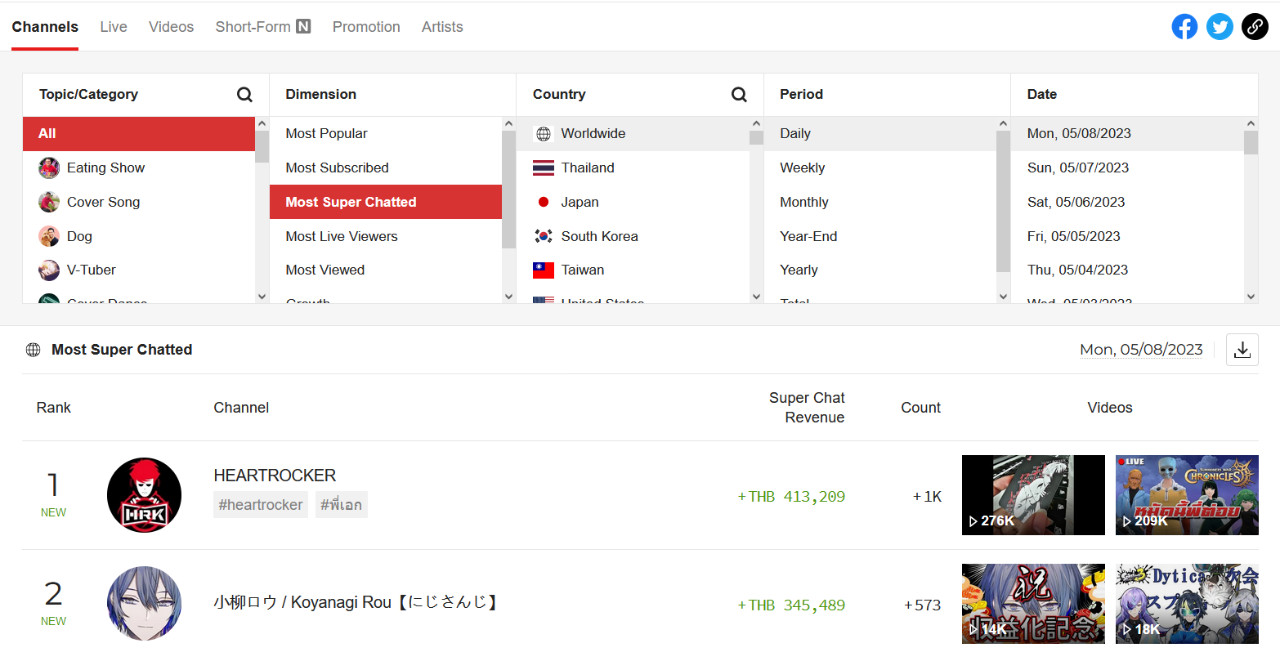
Task: Select Daily period
Action: click(880, 134)
